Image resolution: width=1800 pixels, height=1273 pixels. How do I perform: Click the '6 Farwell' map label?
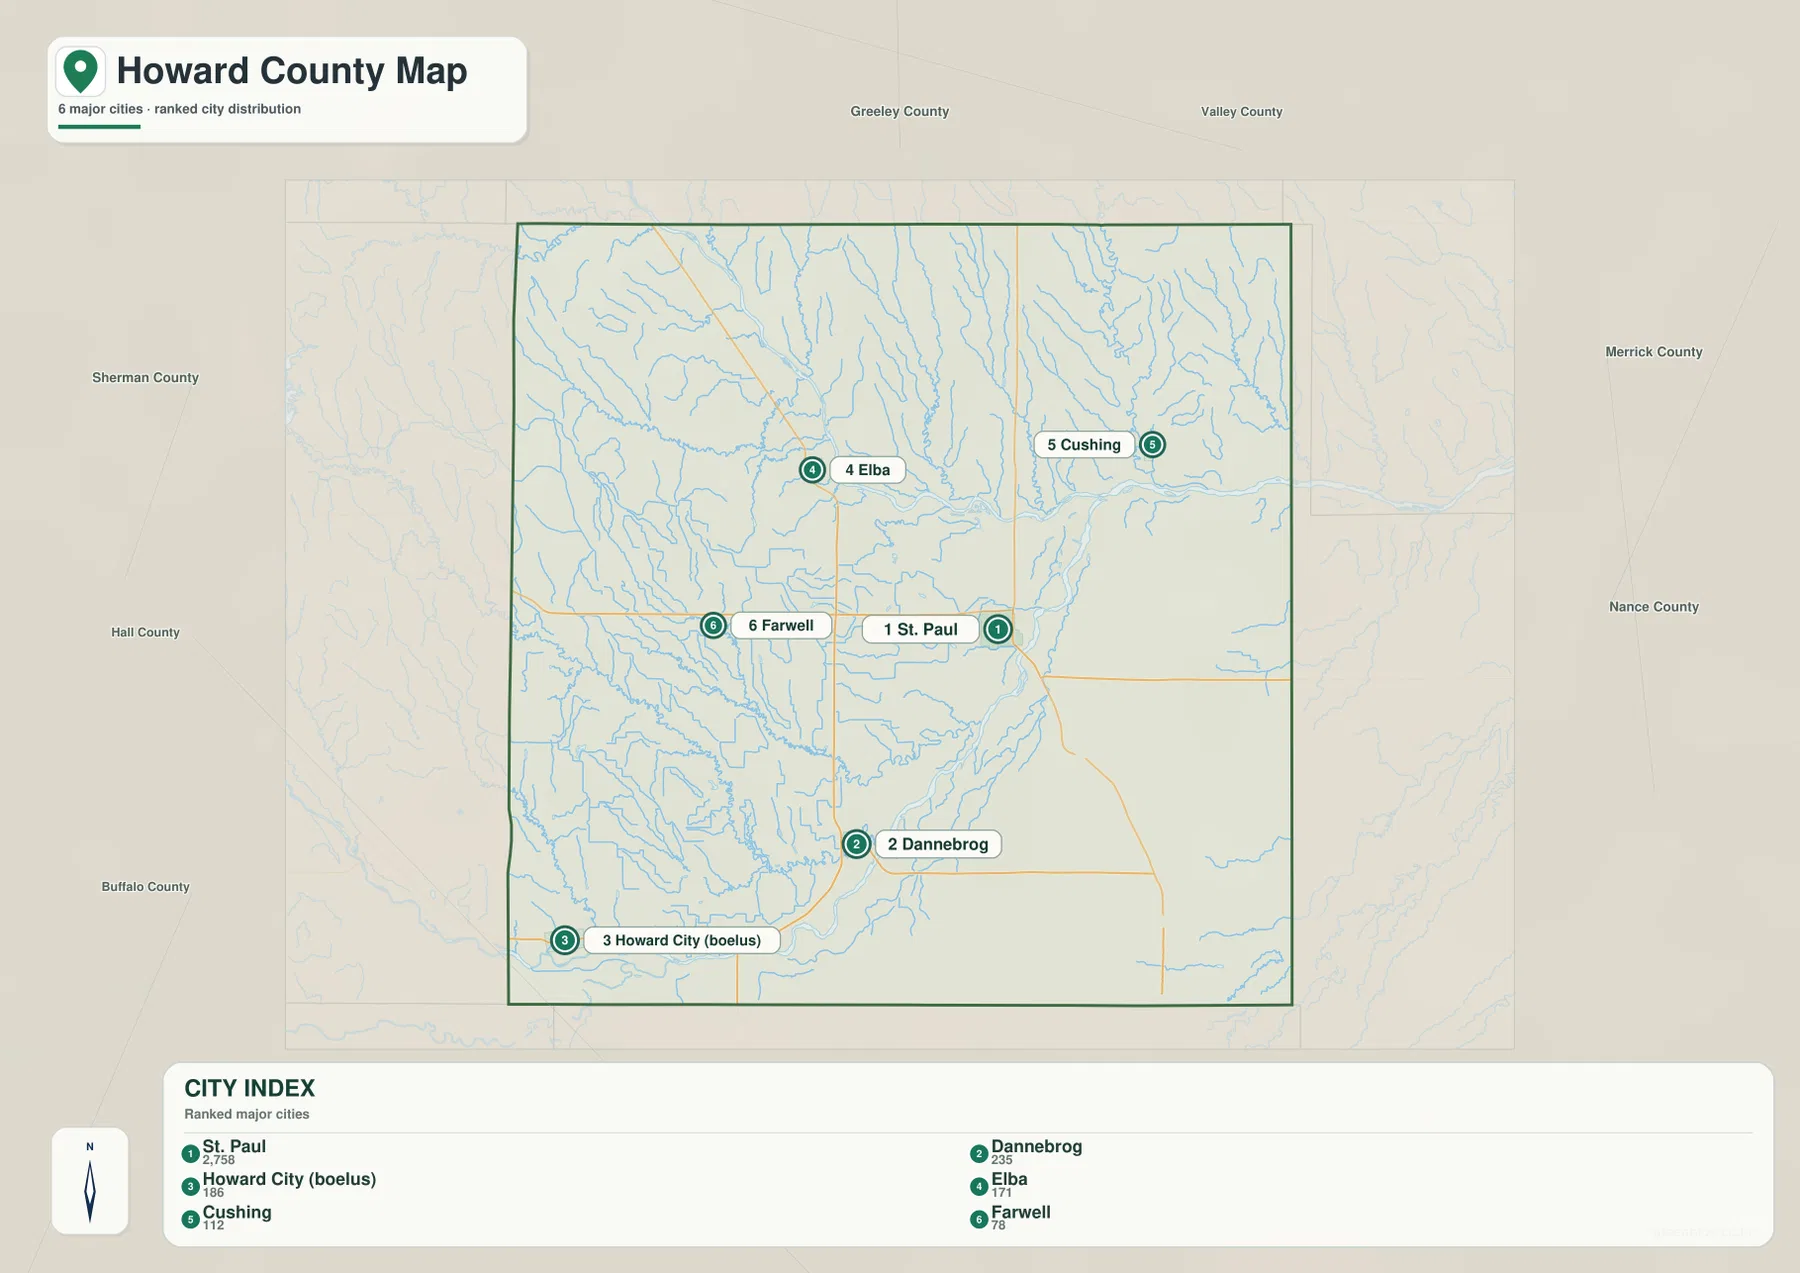(x=781, y=626)
